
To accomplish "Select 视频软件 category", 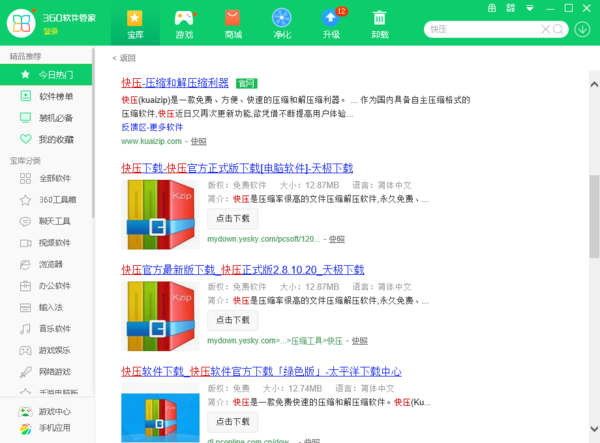I will [x=46, y=243].
